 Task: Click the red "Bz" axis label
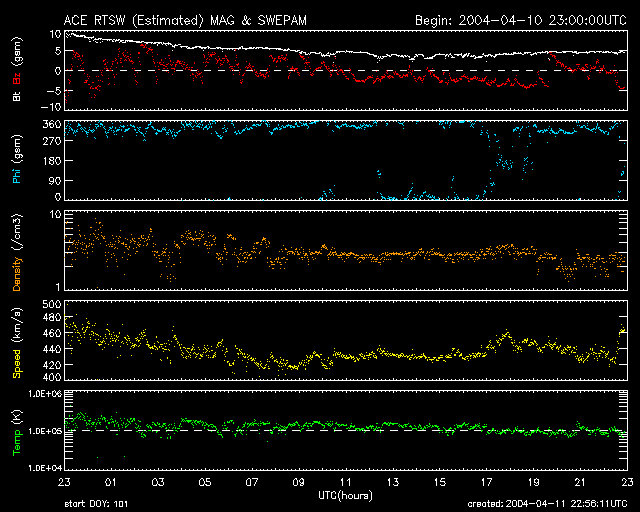pos(17,79)
